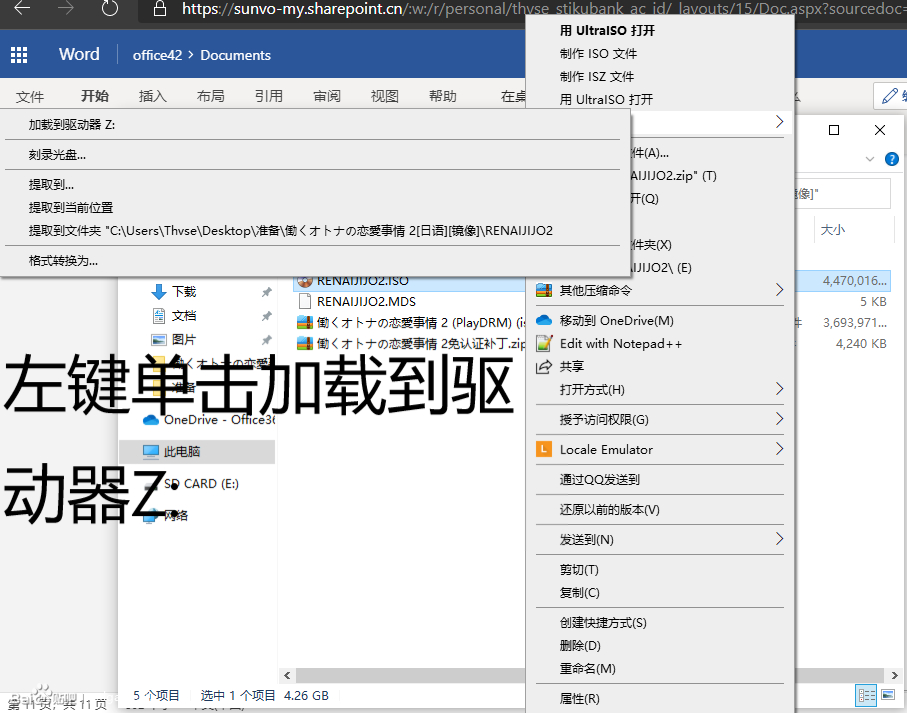907x713 pixels.
Task: Open the Word 文件 tab
Action: (30, 96)
